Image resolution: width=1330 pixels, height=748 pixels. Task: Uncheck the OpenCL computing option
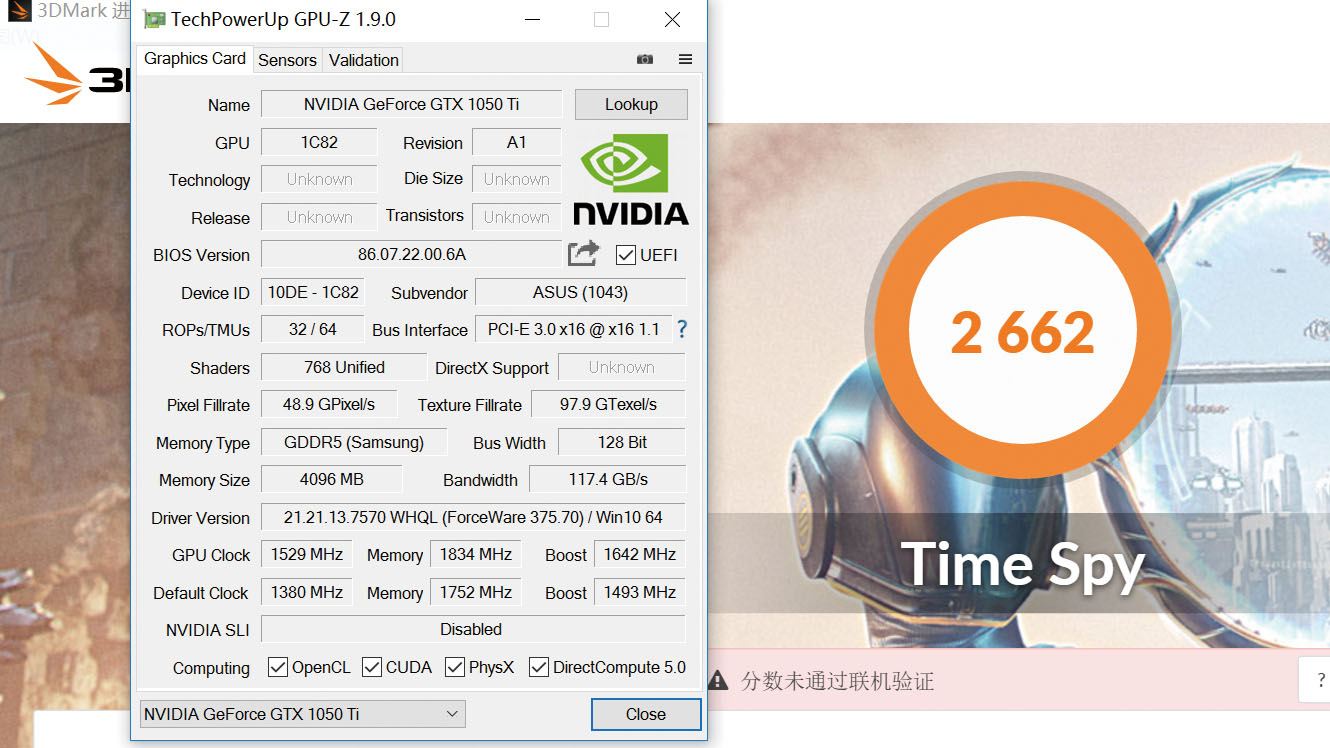pyautogui.click(x=277, y=666)
